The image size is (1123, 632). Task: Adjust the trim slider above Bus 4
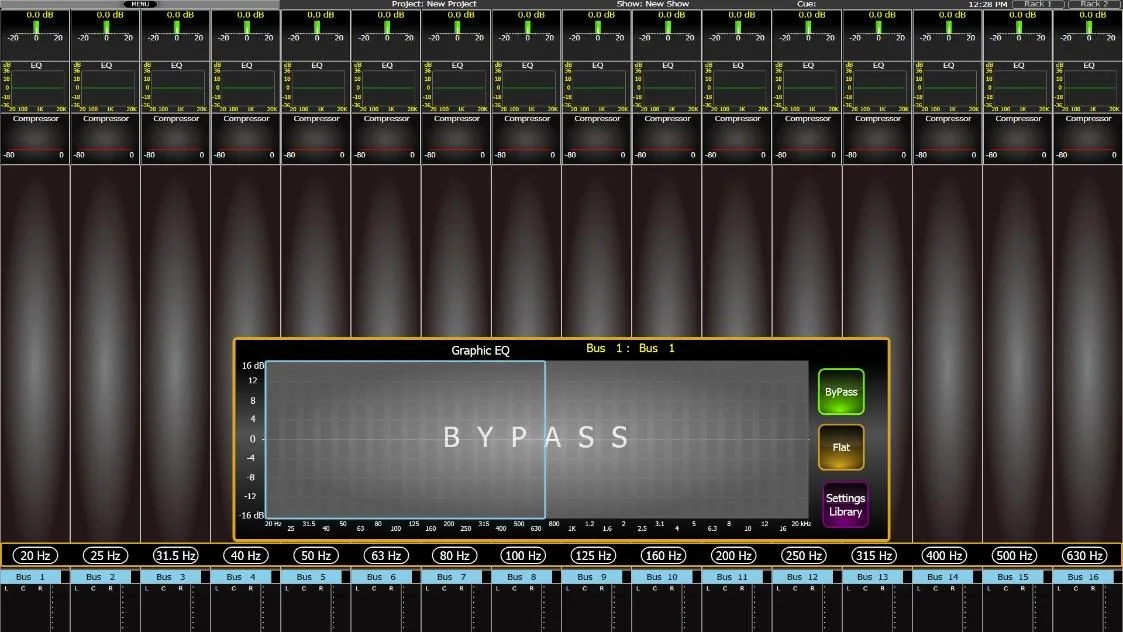coord(246,29)
